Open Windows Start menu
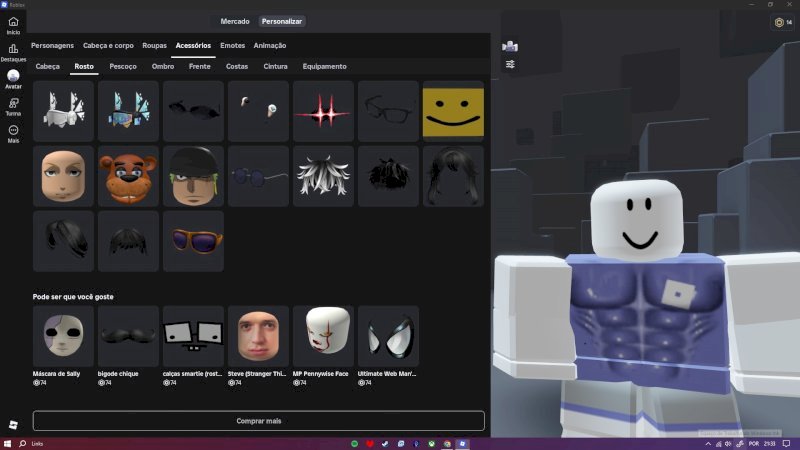The image size is (800, 450). (7, 443)
